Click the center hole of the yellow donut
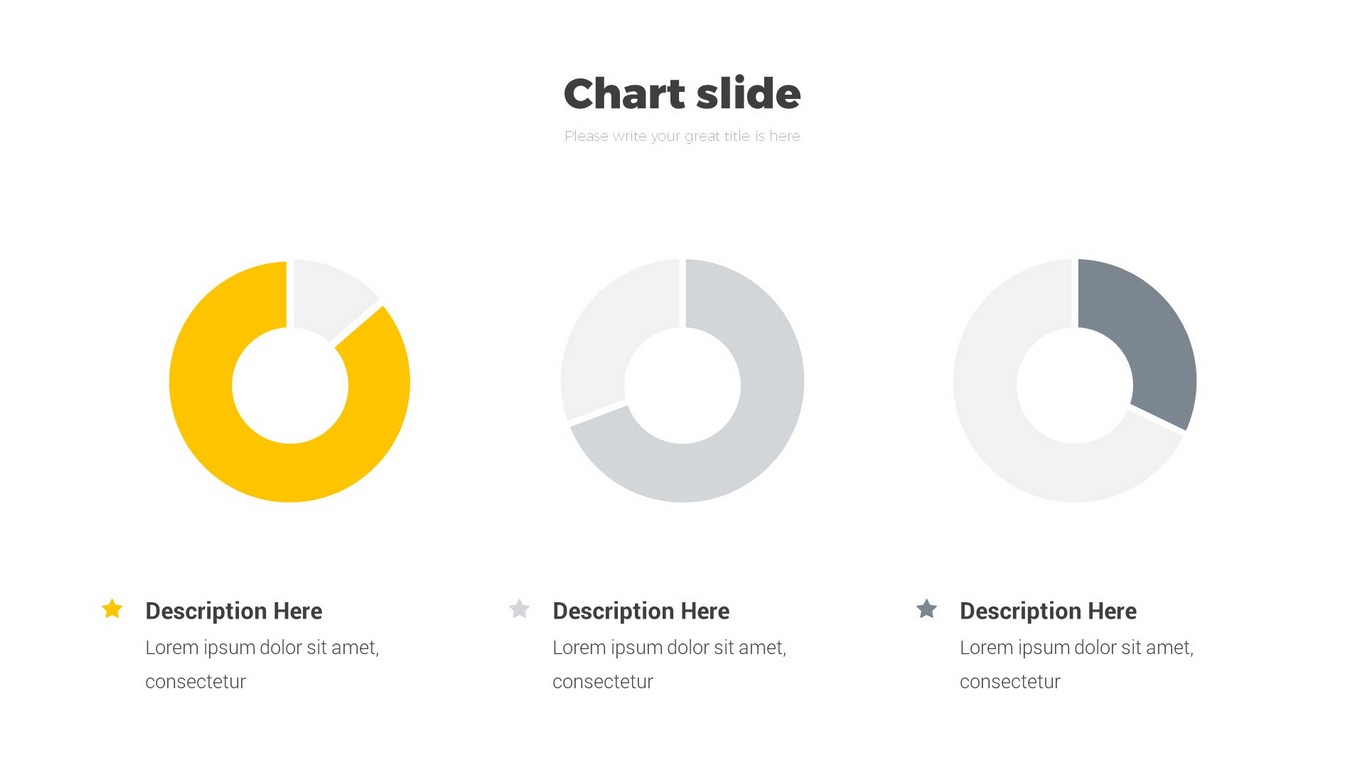1365x768 pixels. click(x=290, y=385)
